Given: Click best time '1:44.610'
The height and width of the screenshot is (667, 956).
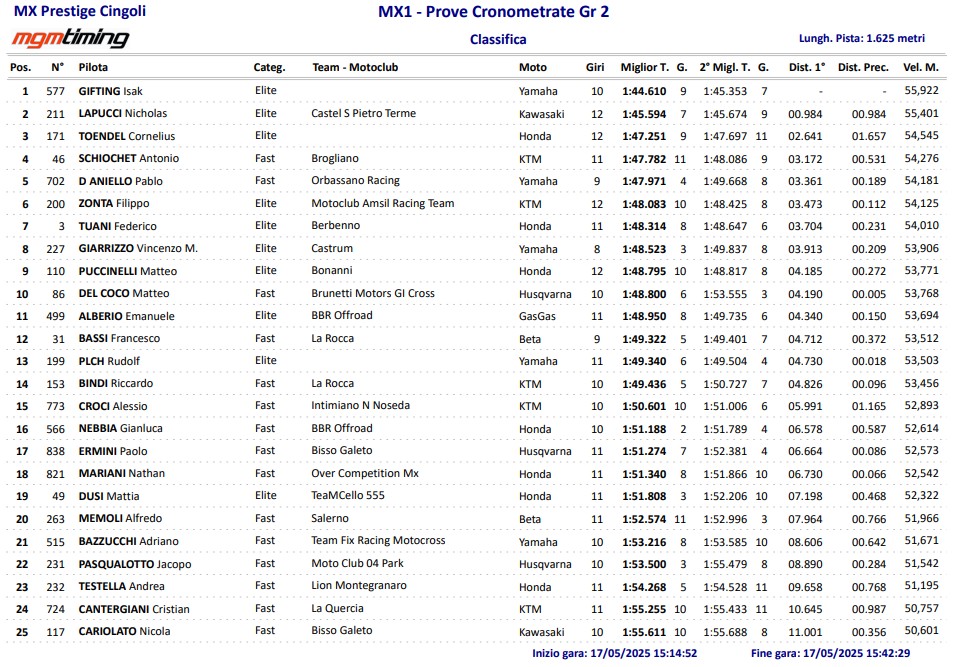Looking at the screenshot, I should point(644,91).
